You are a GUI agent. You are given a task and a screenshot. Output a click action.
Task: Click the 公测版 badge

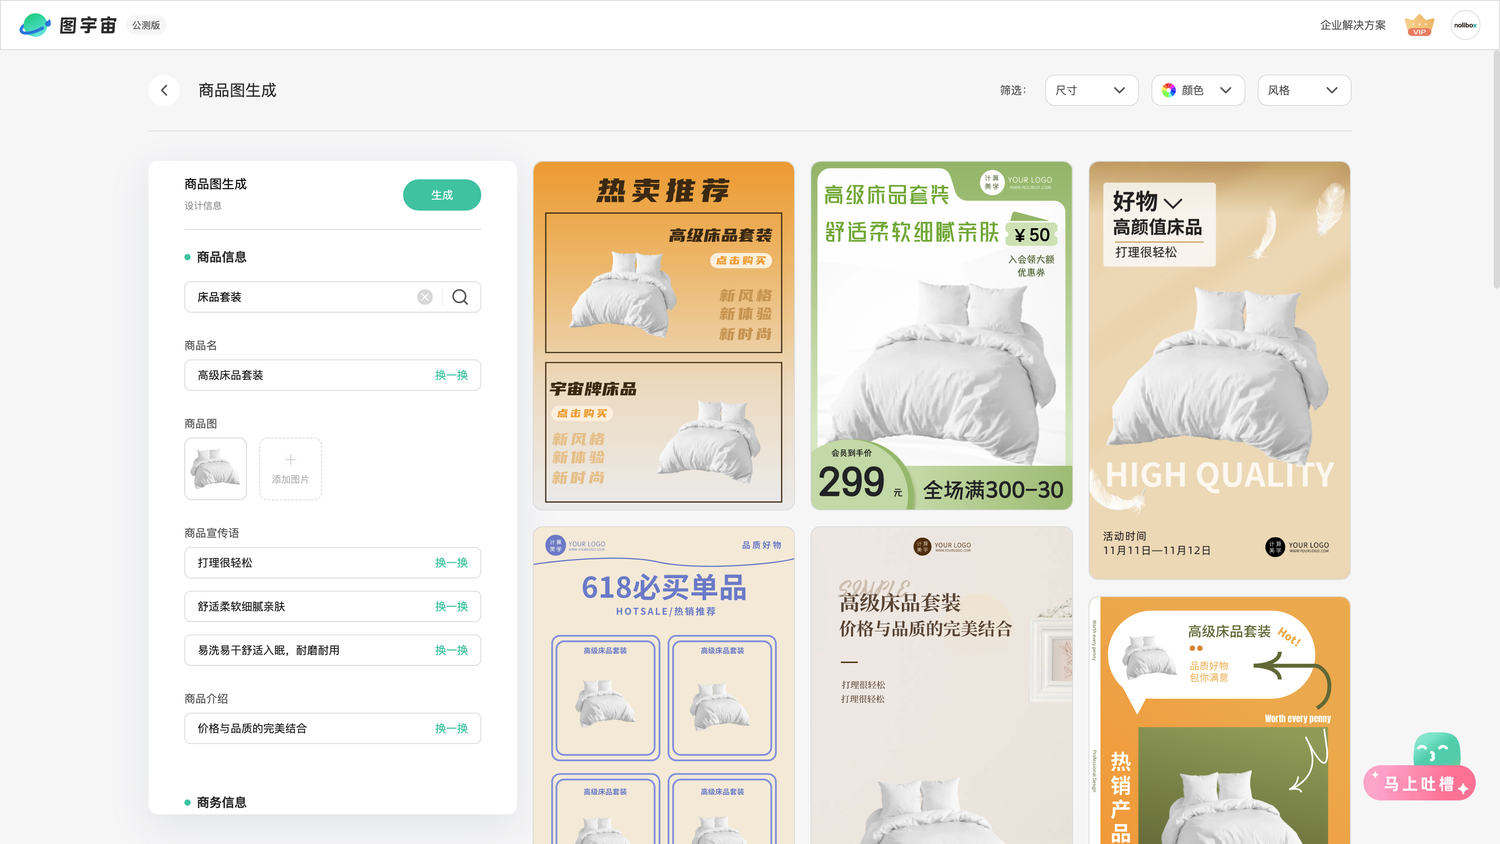coord(146,25)
